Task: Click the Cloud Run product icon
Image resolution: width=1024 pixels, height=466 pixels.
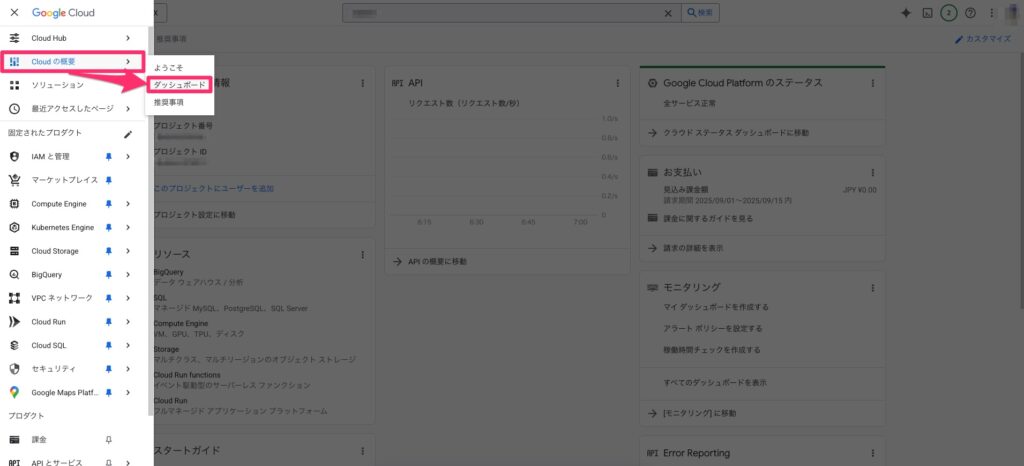Action: click(14, 322)
